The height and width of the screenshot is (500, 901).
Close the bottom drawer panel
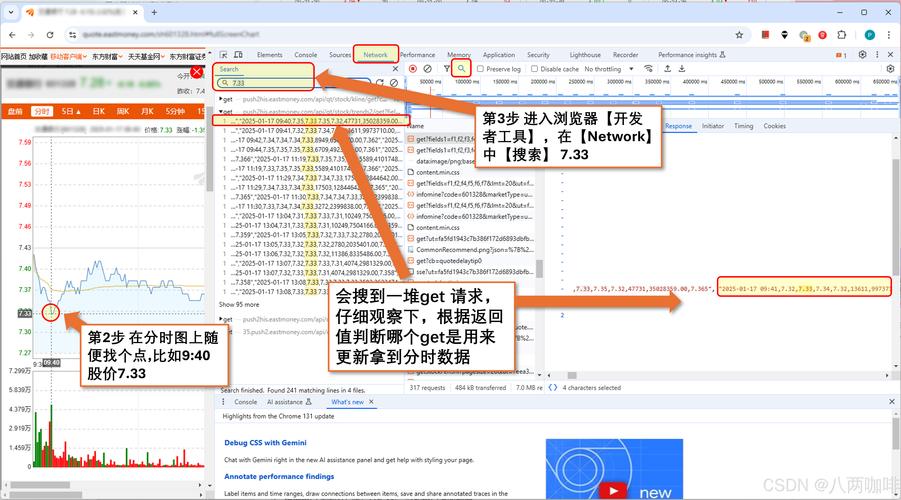pos(892,402)
